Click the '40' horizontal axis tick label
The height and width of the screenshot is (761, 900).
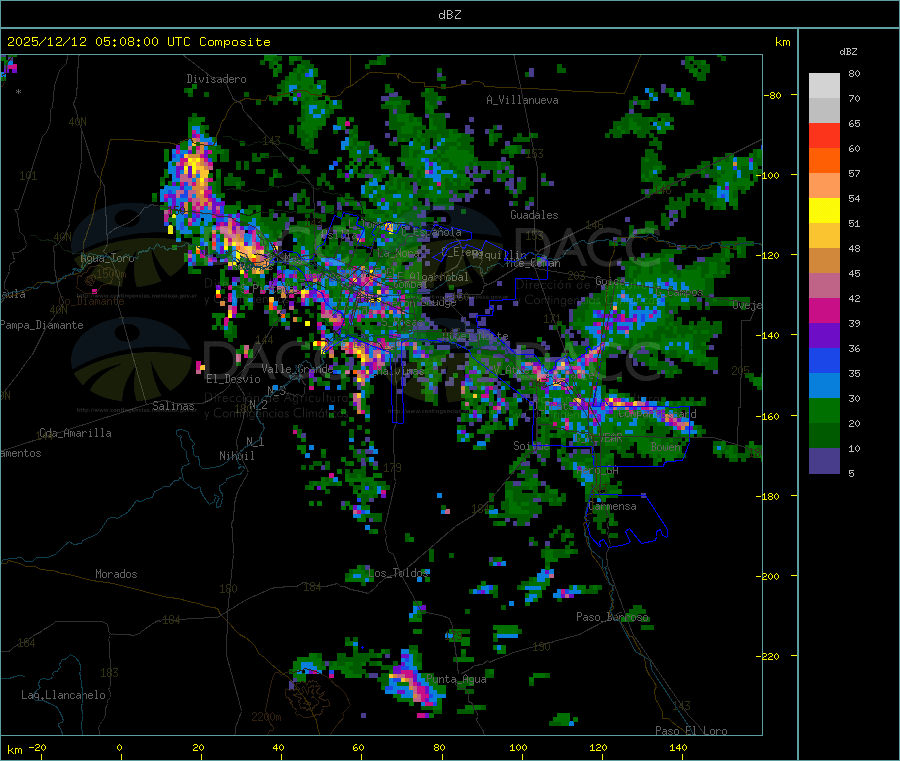(x=278, y=747)
